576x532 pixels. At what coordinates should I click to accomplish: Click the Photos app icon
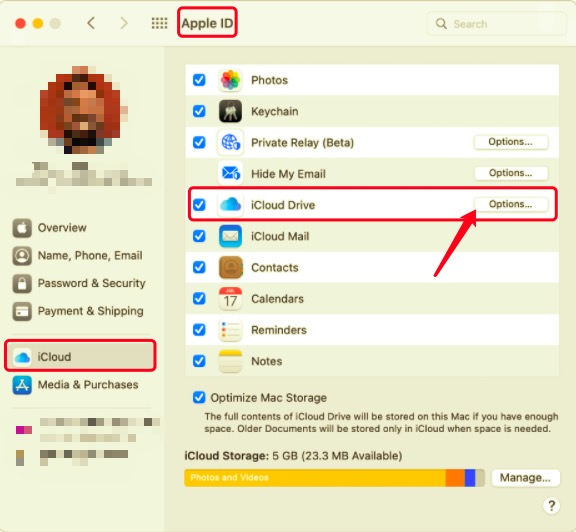230,80
